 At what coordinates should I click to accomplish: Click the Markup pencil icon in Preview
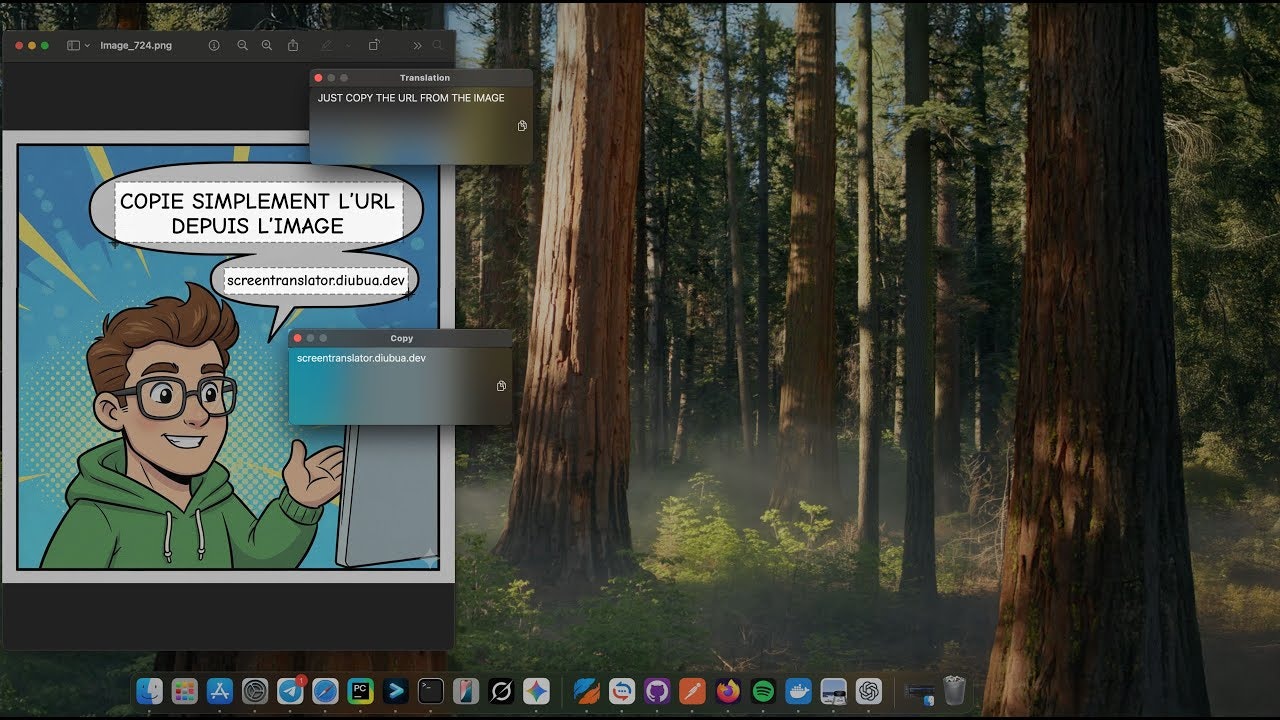(x=327, y=45)
